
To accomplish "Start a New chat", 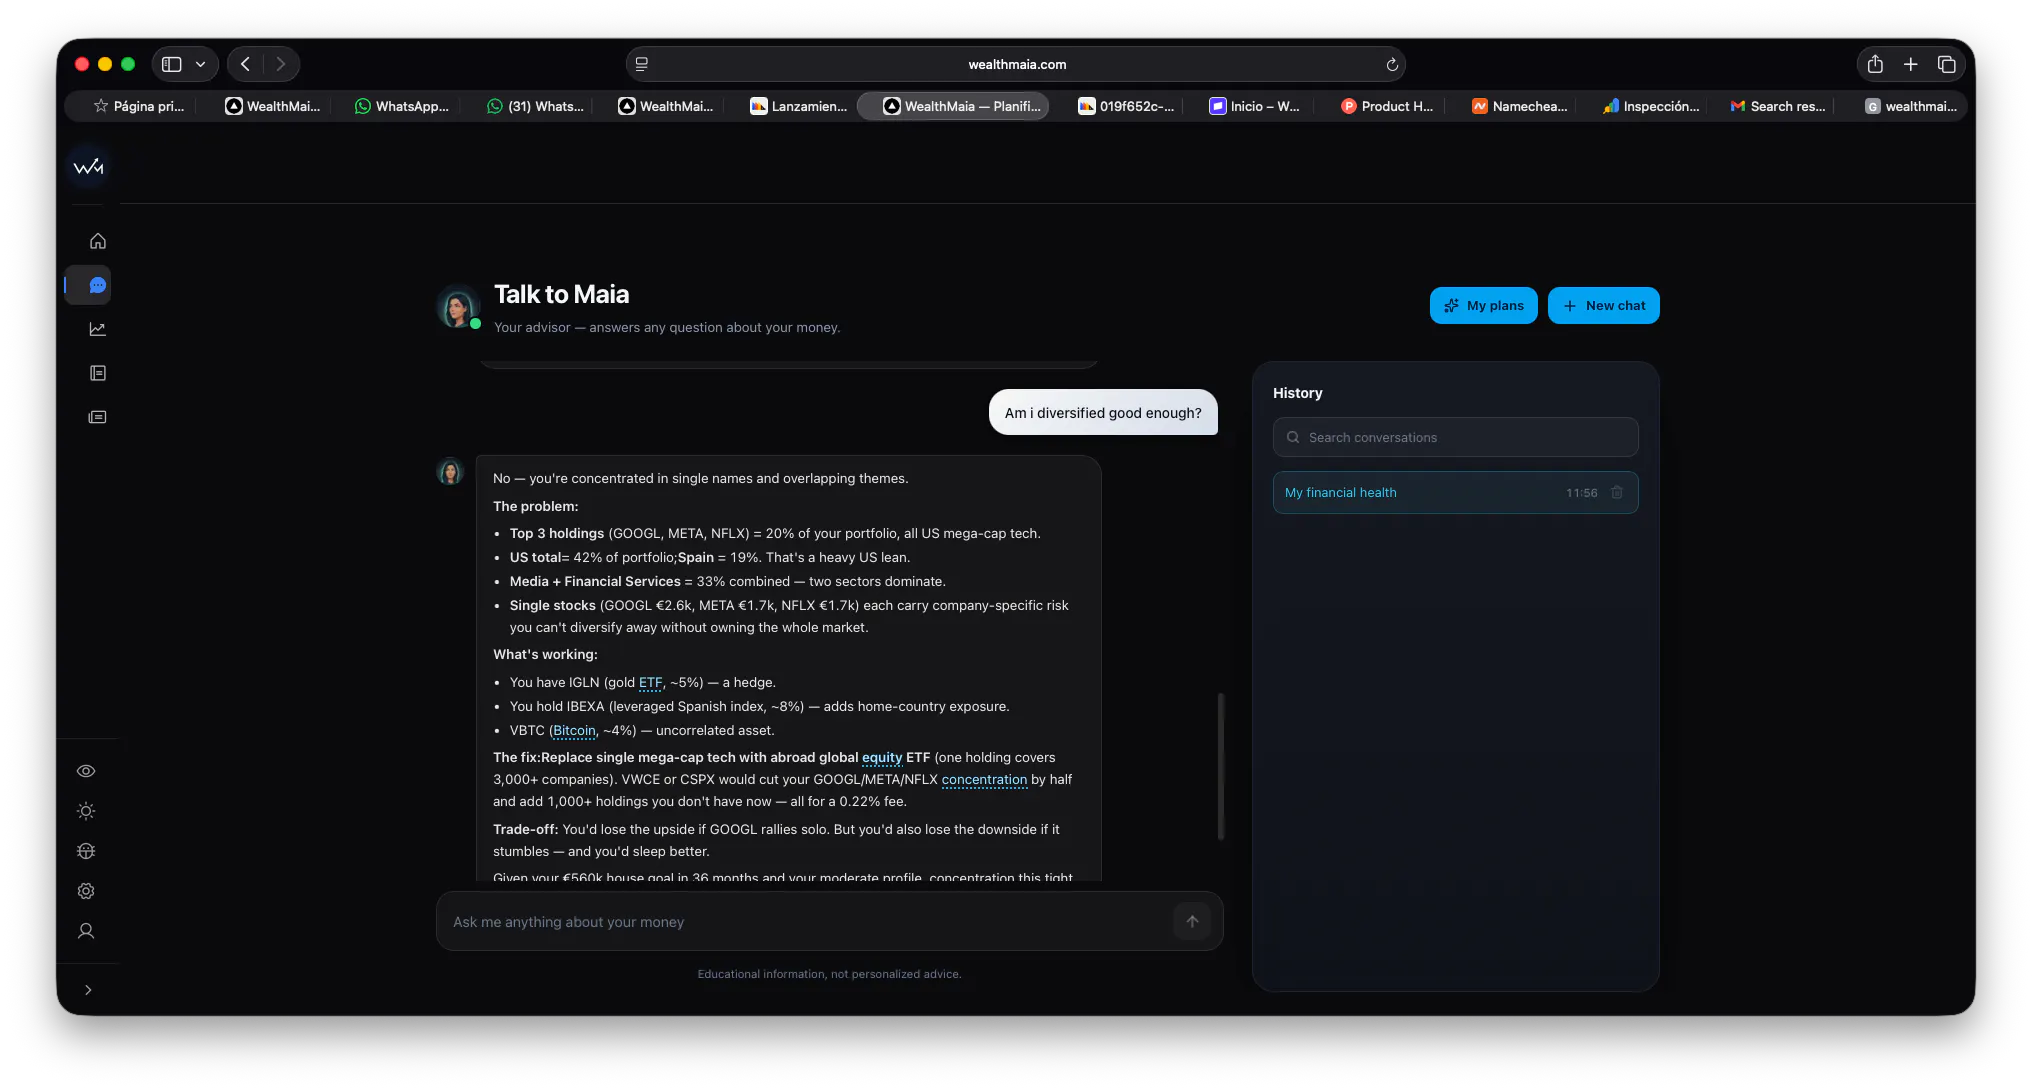I will (x=1603, y=305).
